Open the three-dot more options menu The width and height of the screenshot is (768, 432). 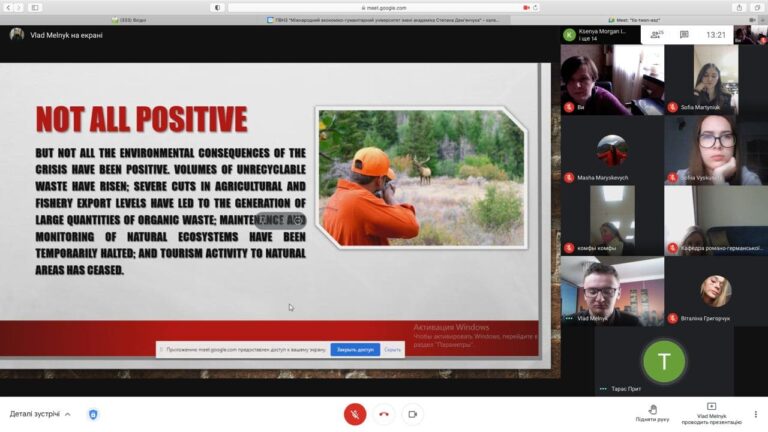coord(756,414)
